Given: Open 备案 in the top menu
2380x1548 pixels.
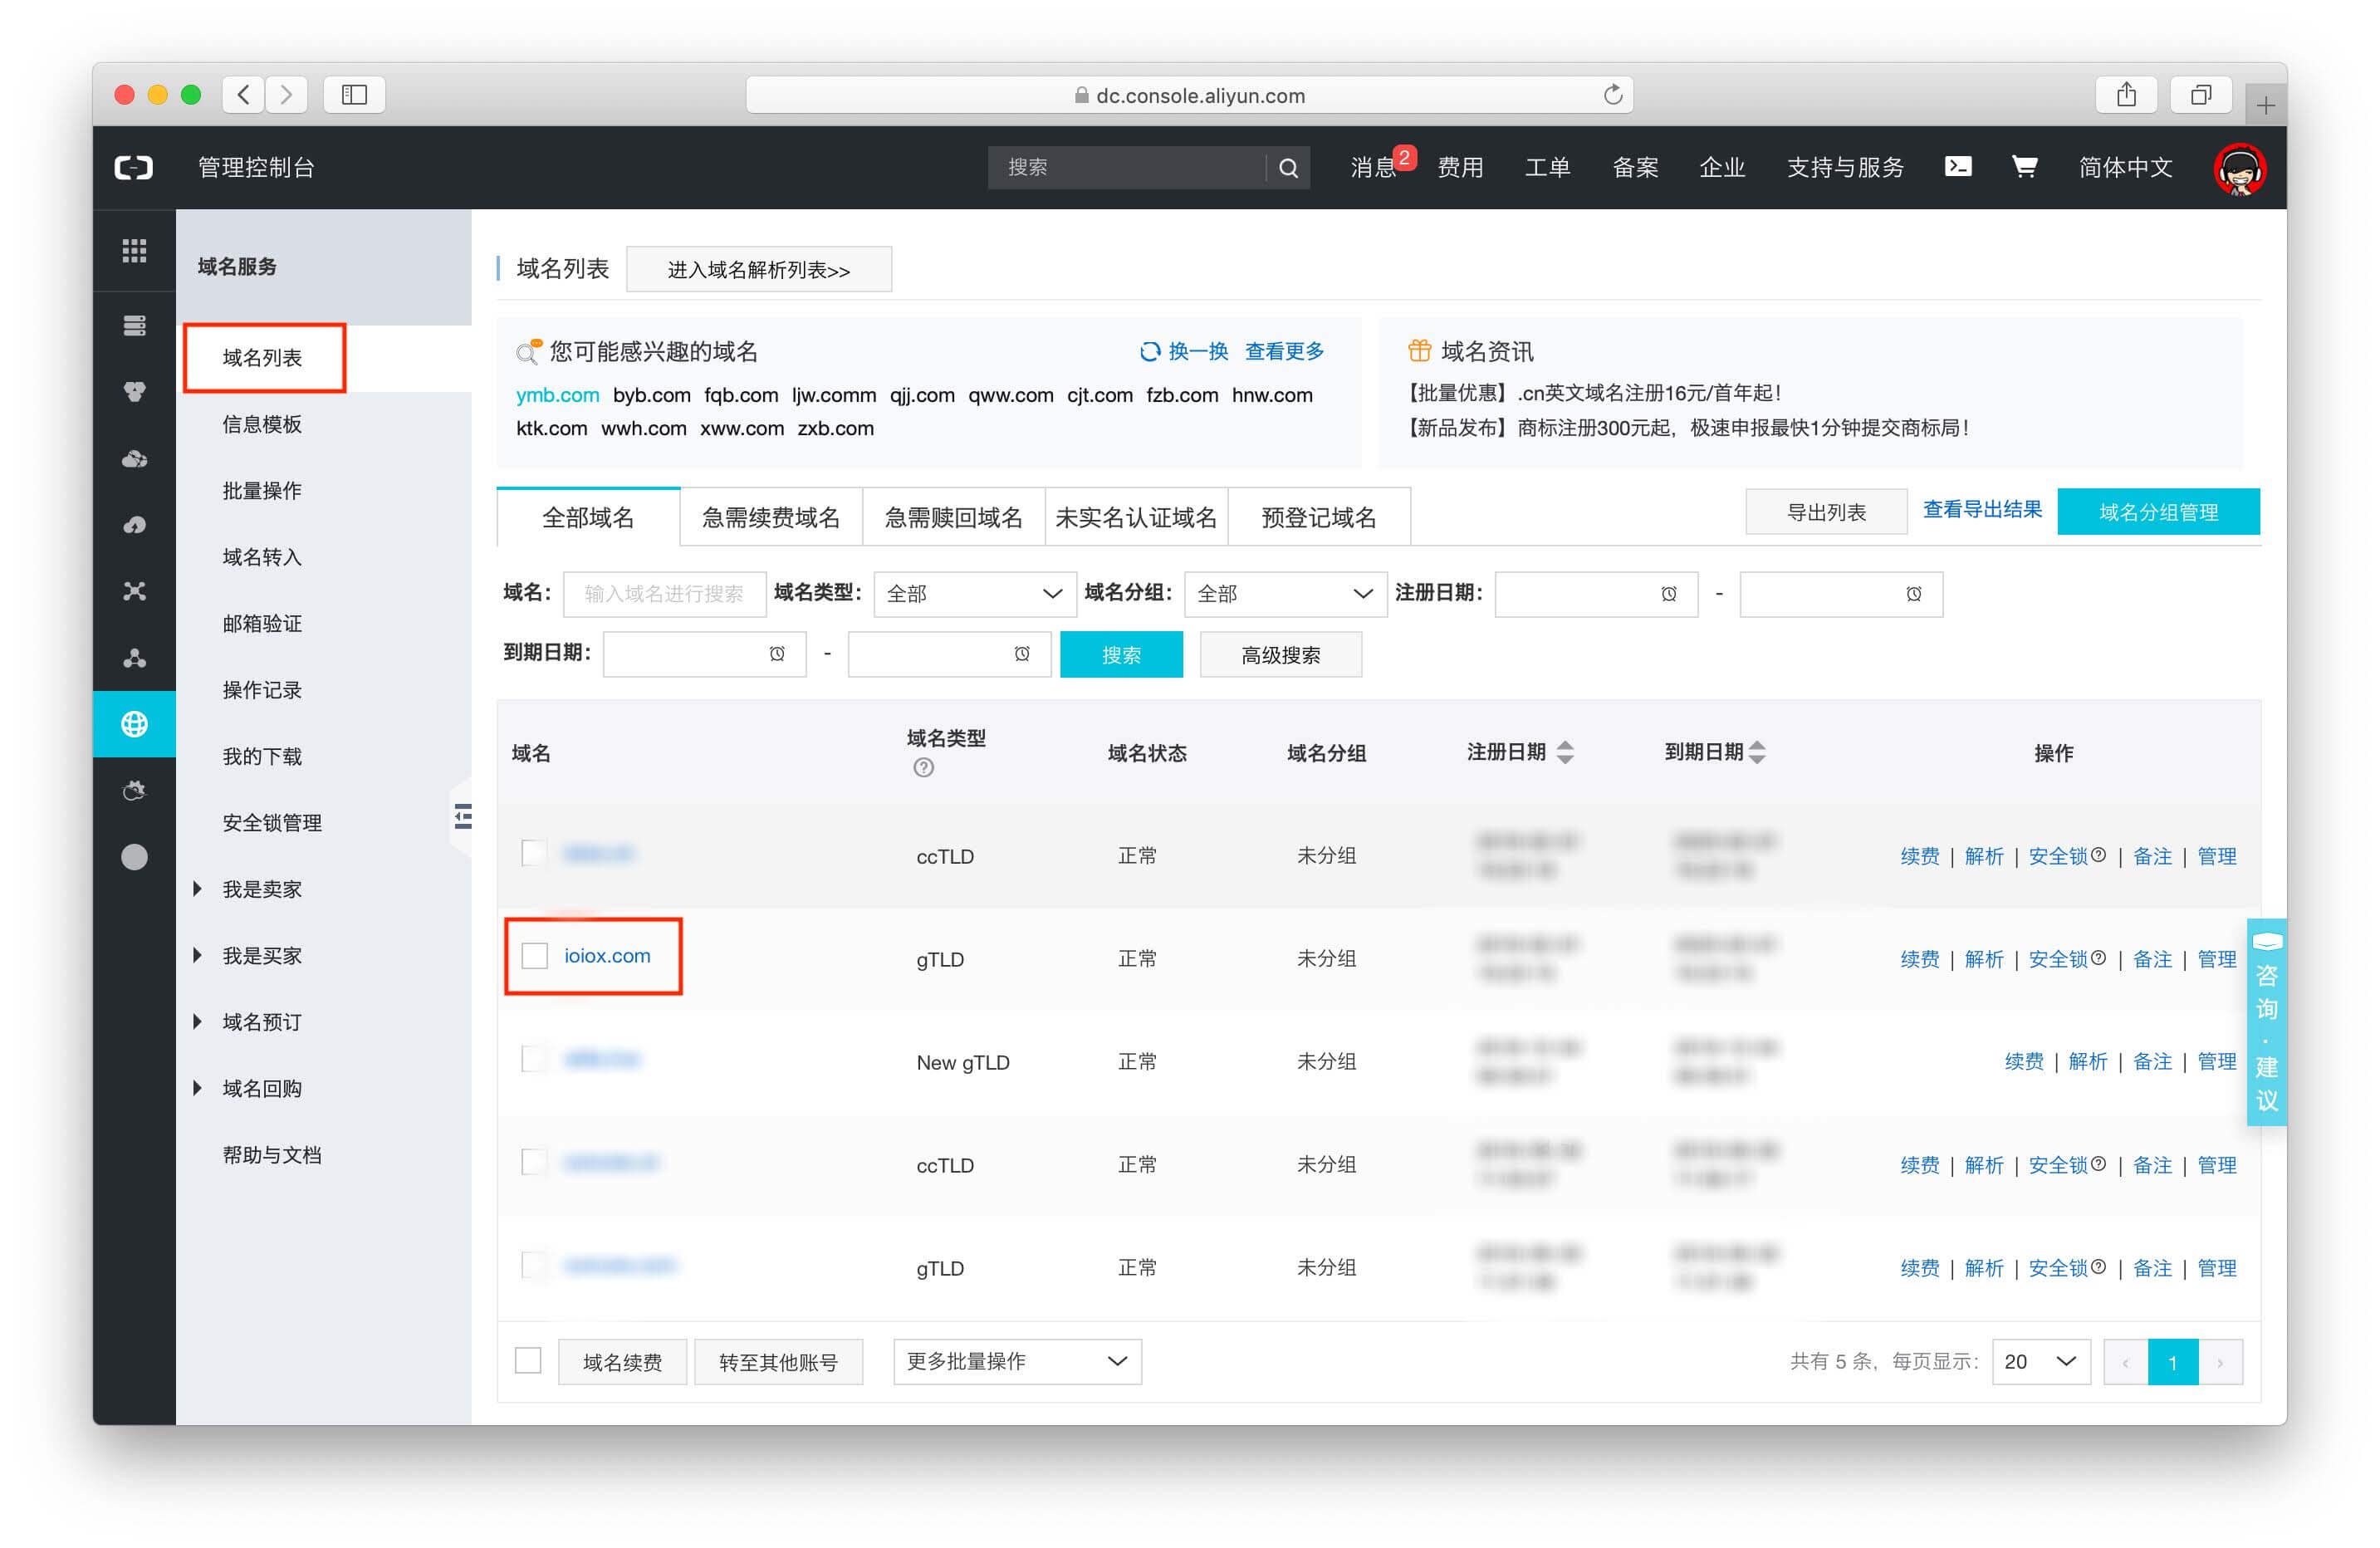Looking at the screenshot, I should click(1634, 167).
